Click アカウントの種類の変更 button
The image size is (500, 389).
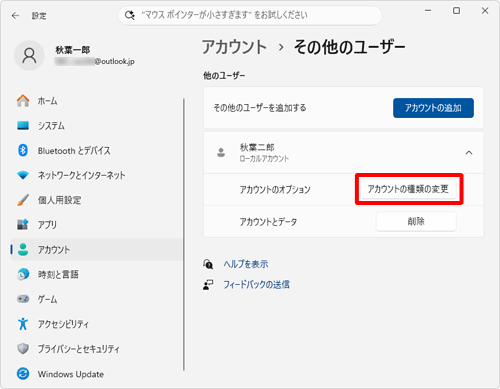coord(408,189)
